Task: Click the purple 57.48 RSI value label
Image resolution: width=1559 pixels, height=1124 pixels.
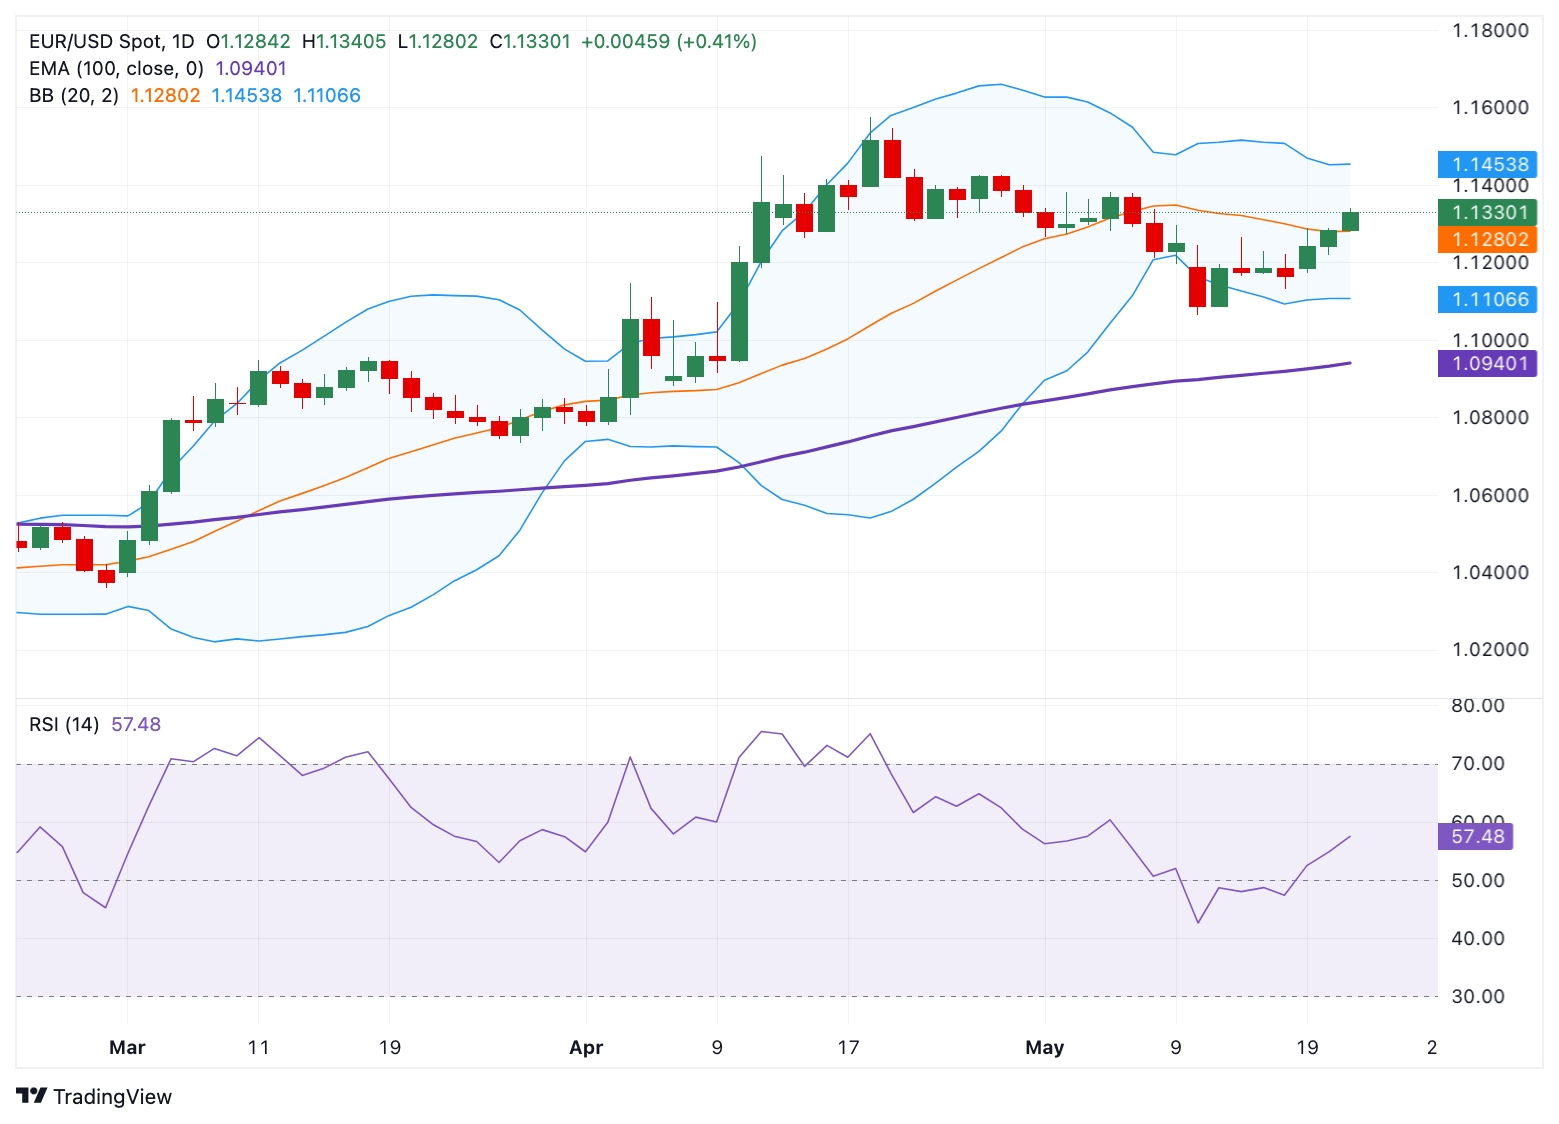Action: click(x=1475, y=836)
